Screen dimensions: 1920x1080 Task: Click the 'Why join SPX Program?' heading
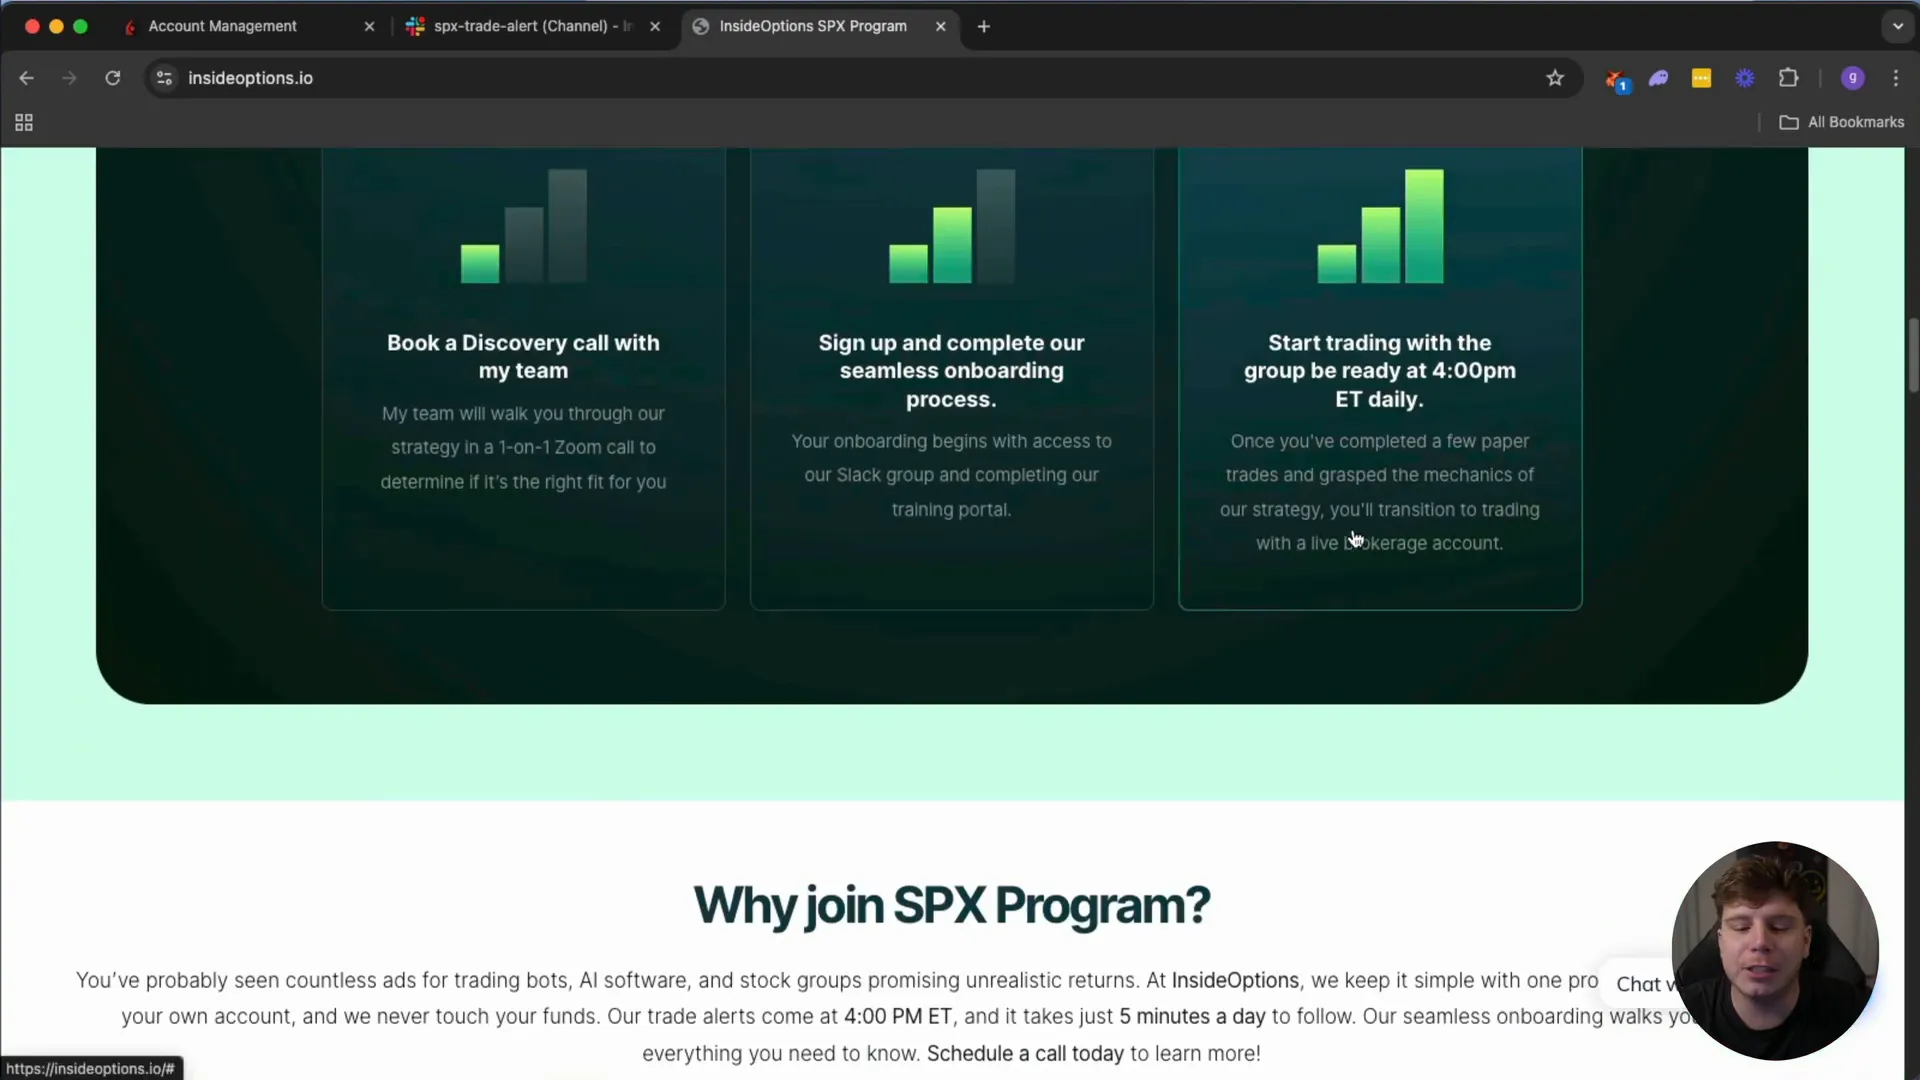951,905
